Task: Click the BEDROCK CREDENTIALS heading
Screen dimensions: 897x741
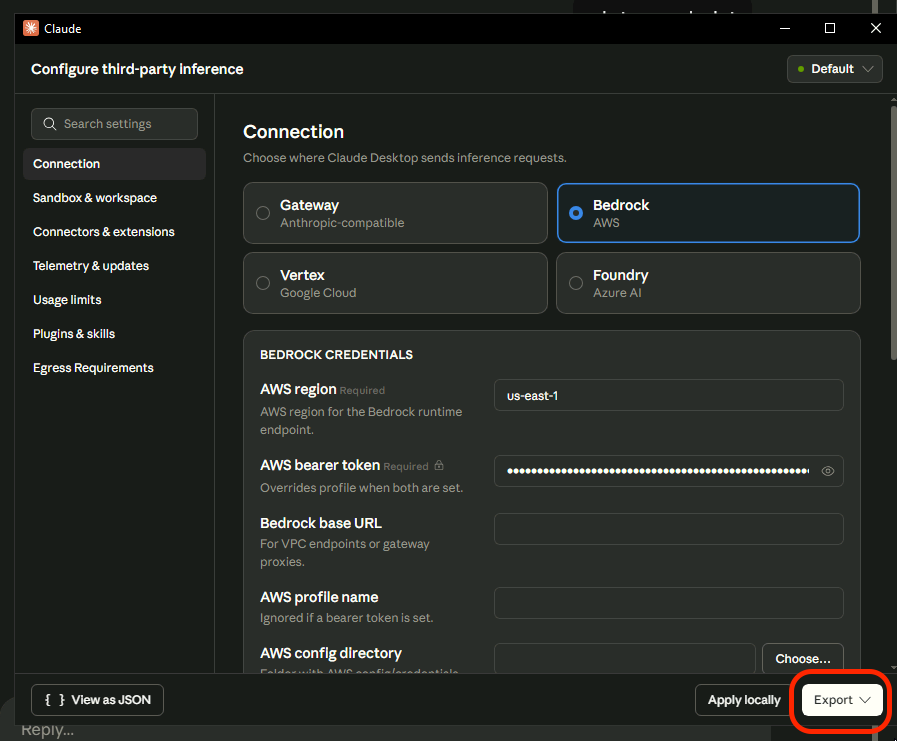Action: tap(336, 355)
